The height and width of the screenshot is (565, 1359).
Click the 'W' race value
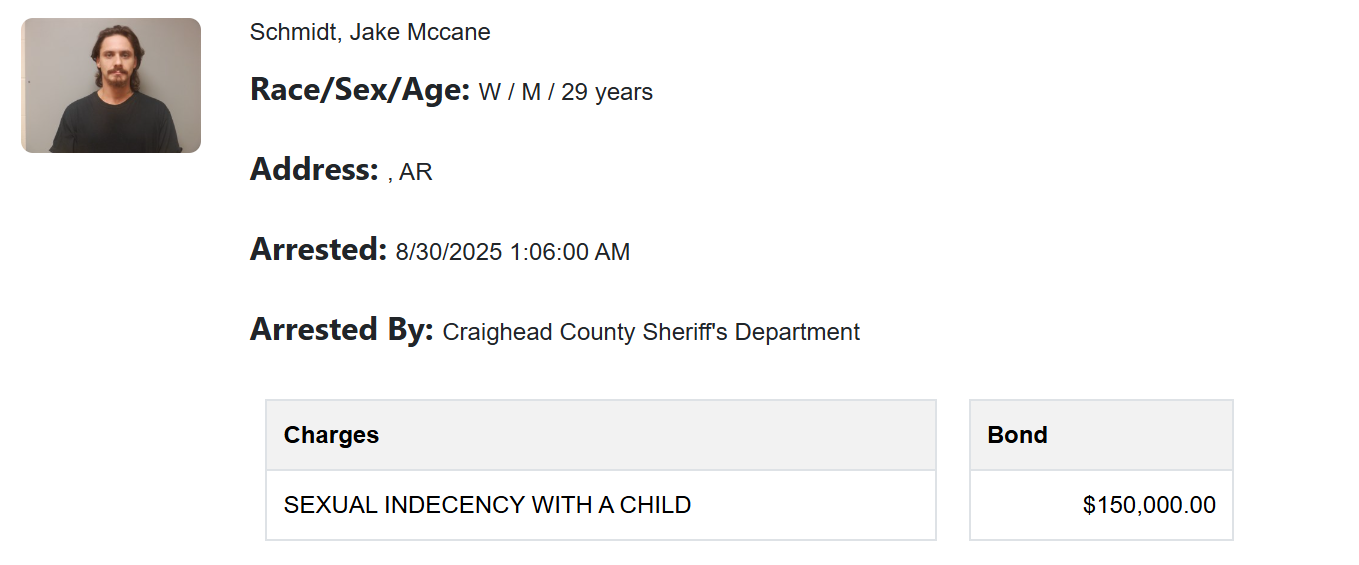coord(490,92)
